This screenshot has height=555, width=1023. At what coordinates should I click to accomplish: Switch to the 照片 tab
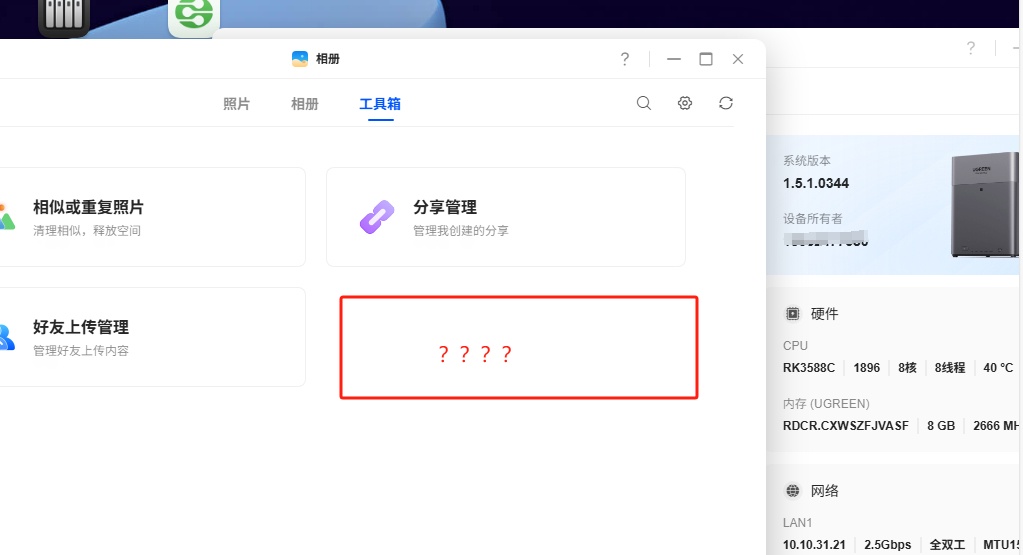coord(236,104)
